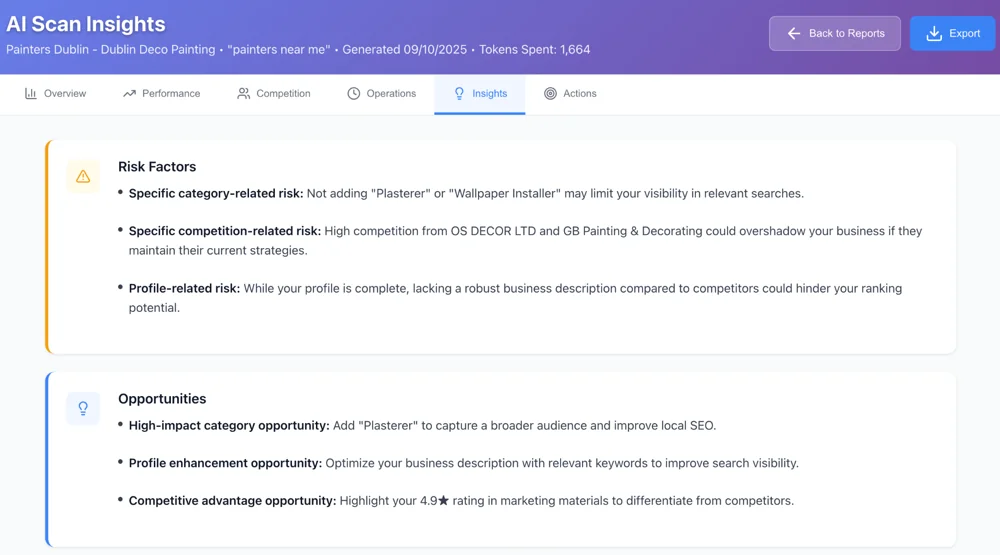Image resolution: width=1000 pixels, height=555 pixels.
Task: Click the trend arrow icon beside Performance
Action: coord(129,94)
